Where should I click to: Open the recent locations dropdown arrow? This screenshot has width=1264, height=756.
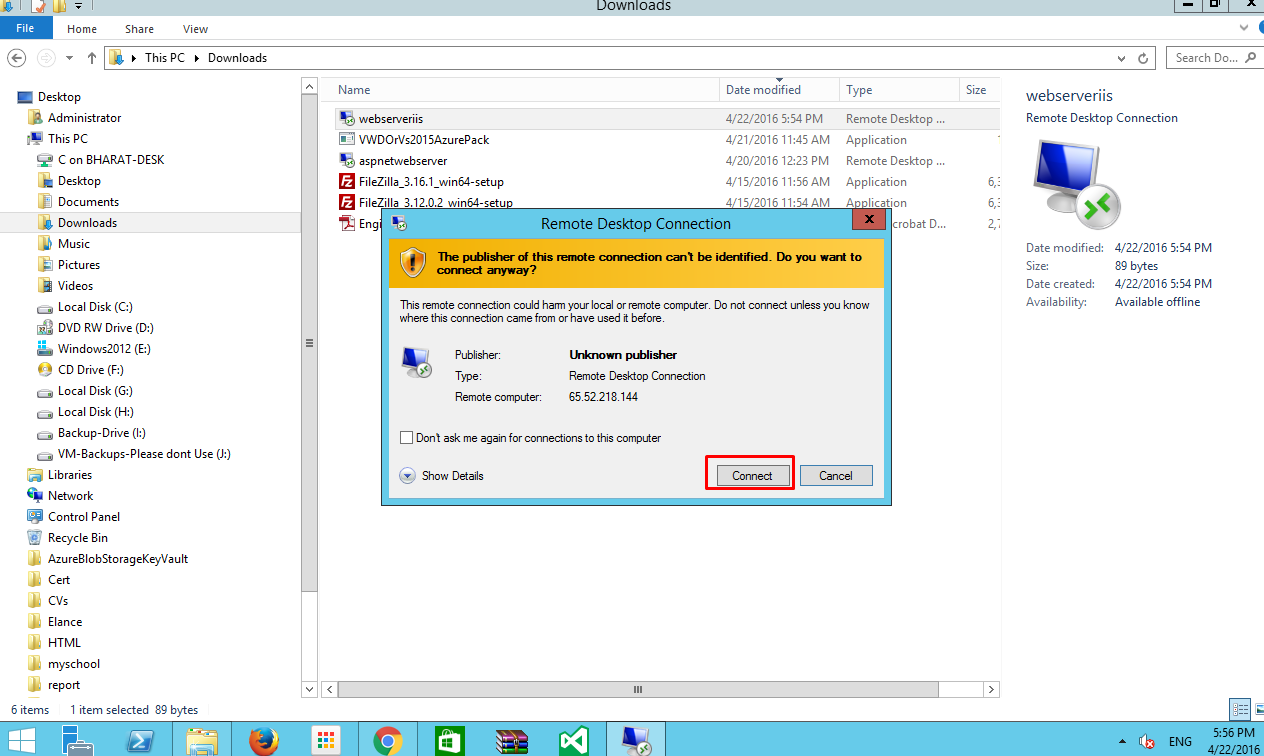[x=70, y=58]
